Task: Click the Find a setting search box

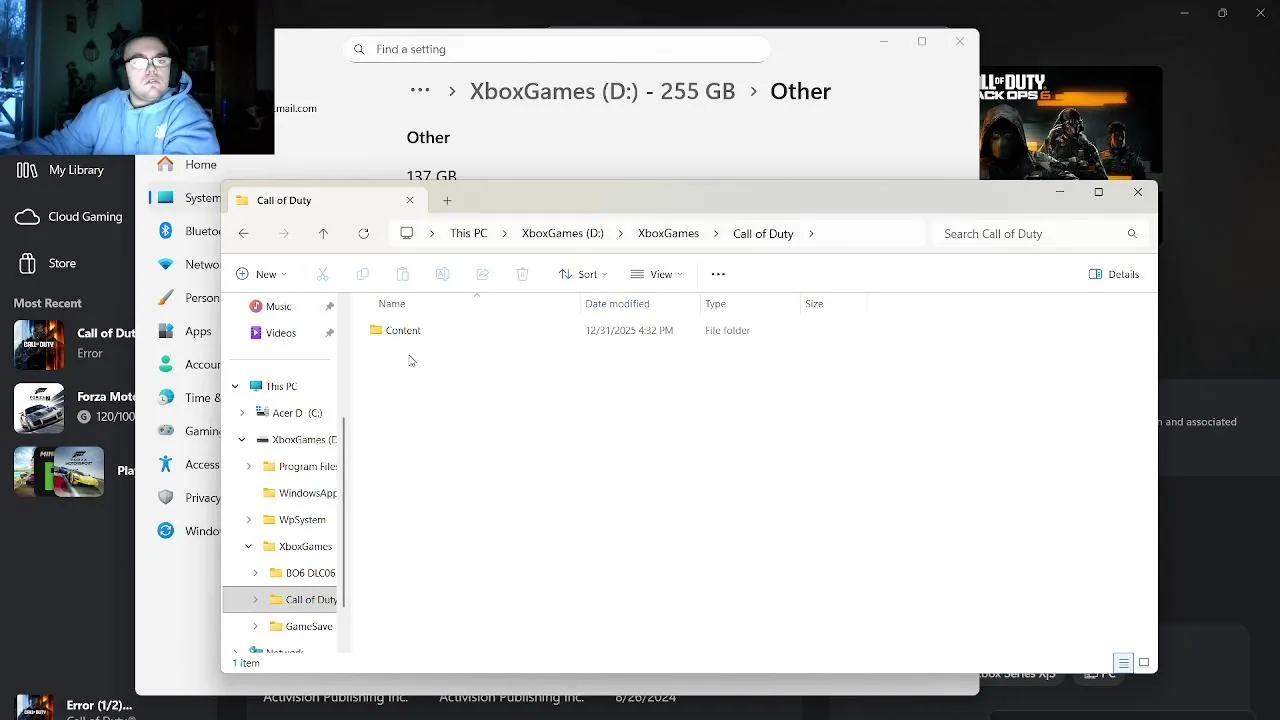Action: pyautogui.click(x=556, y=49)
